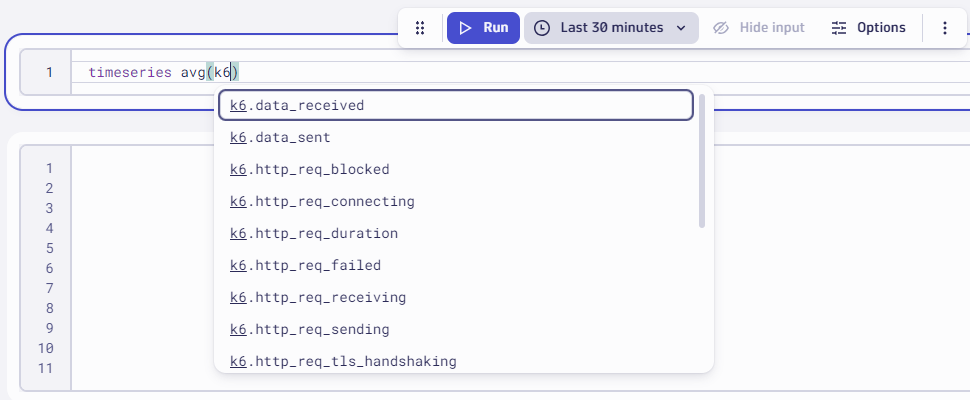Pick k6.http_req_receiving from list
970x400 pixels.
click(456, 298)
